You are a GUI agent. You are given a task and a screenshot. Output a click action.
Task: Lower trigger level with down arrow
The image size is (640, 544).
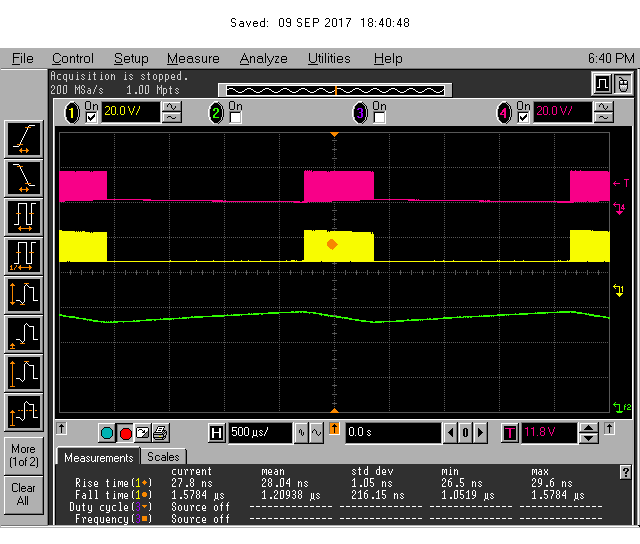pos(588,438)
